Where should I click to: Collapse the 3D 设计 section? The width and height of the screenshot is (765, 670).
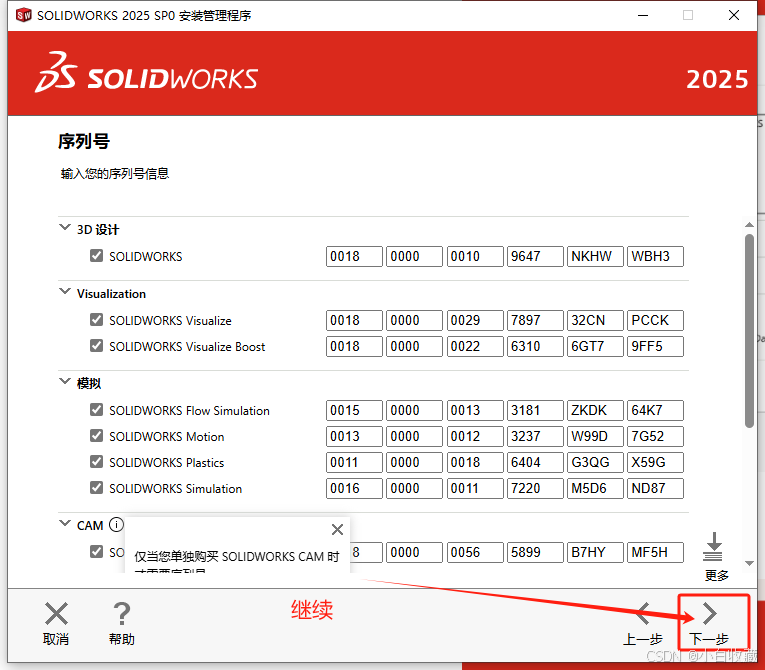65,227
